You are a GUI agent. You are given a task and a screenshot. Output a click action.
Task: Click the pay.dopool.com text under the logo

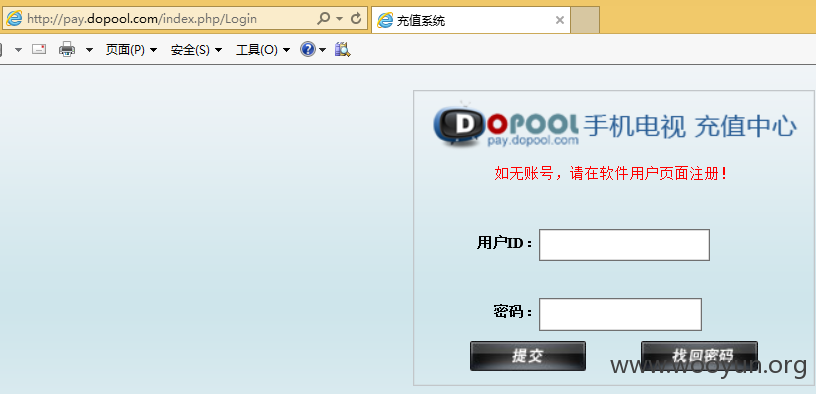coord(533,141)
